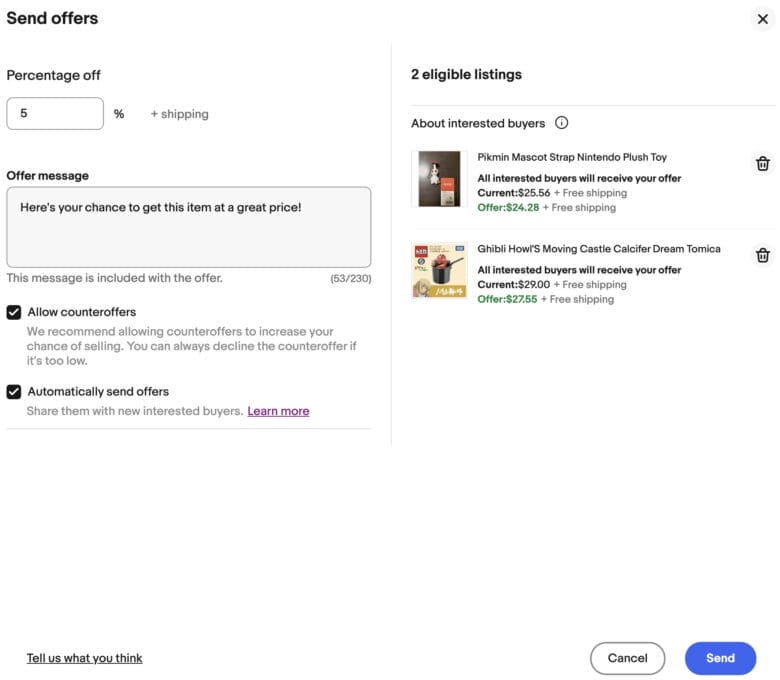
Task: Click inside the Offer message text box
Action: tap(188, 227)
